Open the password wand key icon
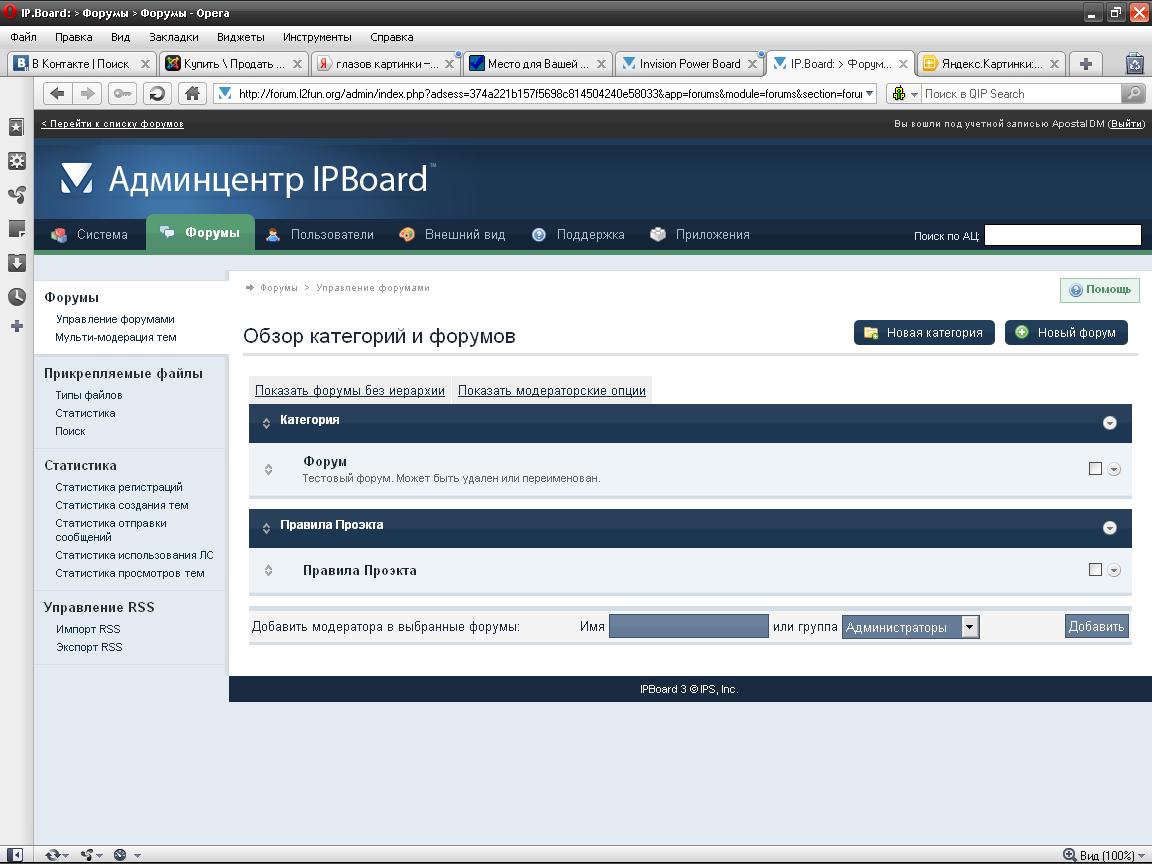 122,93
